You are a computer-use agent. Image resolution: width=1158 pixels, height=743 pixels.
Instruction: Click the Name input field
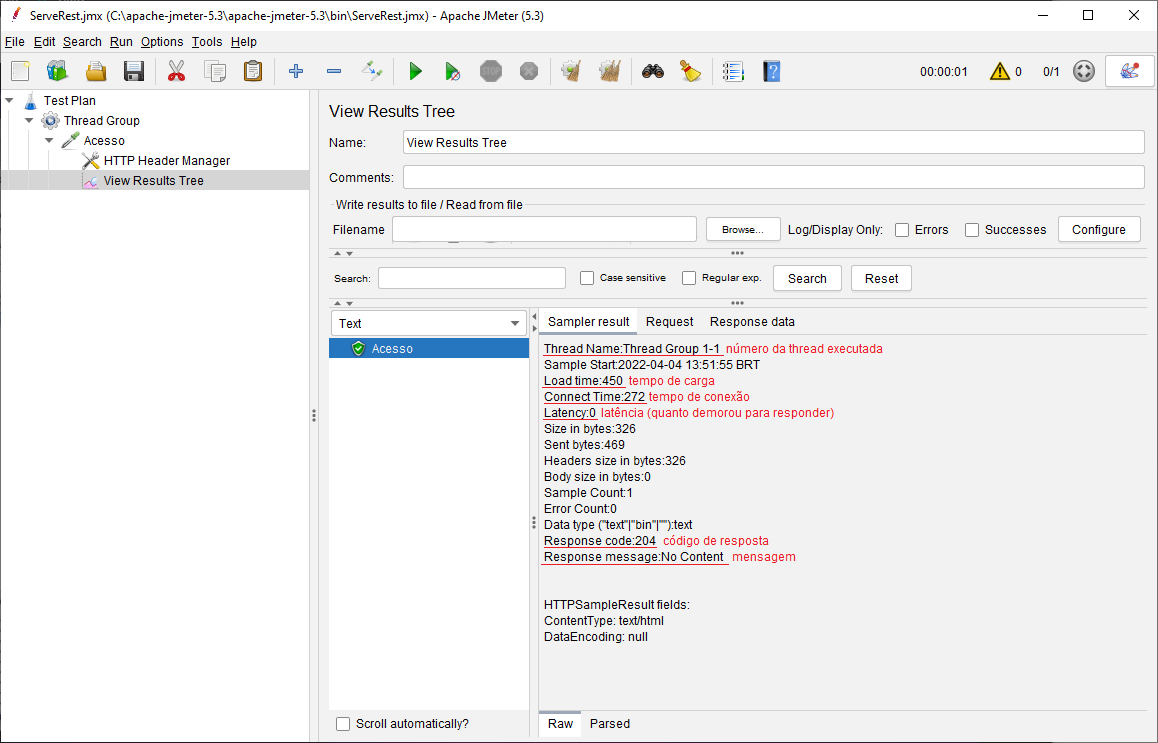click(773, 143)
